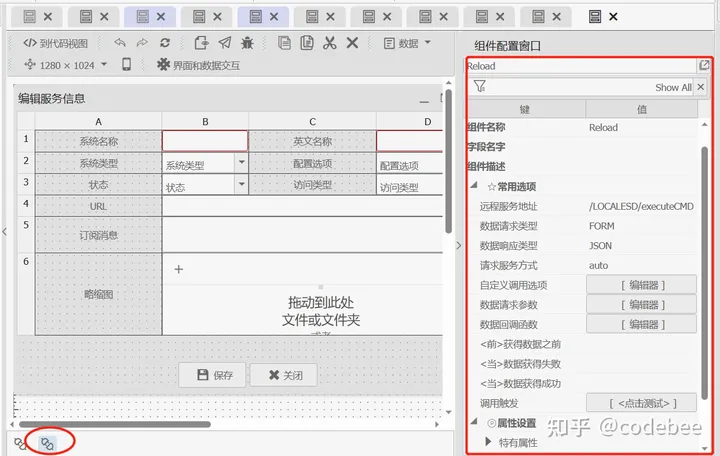Click the paper plane send icon
Screen dimensions: 720x456
point(224,43)
